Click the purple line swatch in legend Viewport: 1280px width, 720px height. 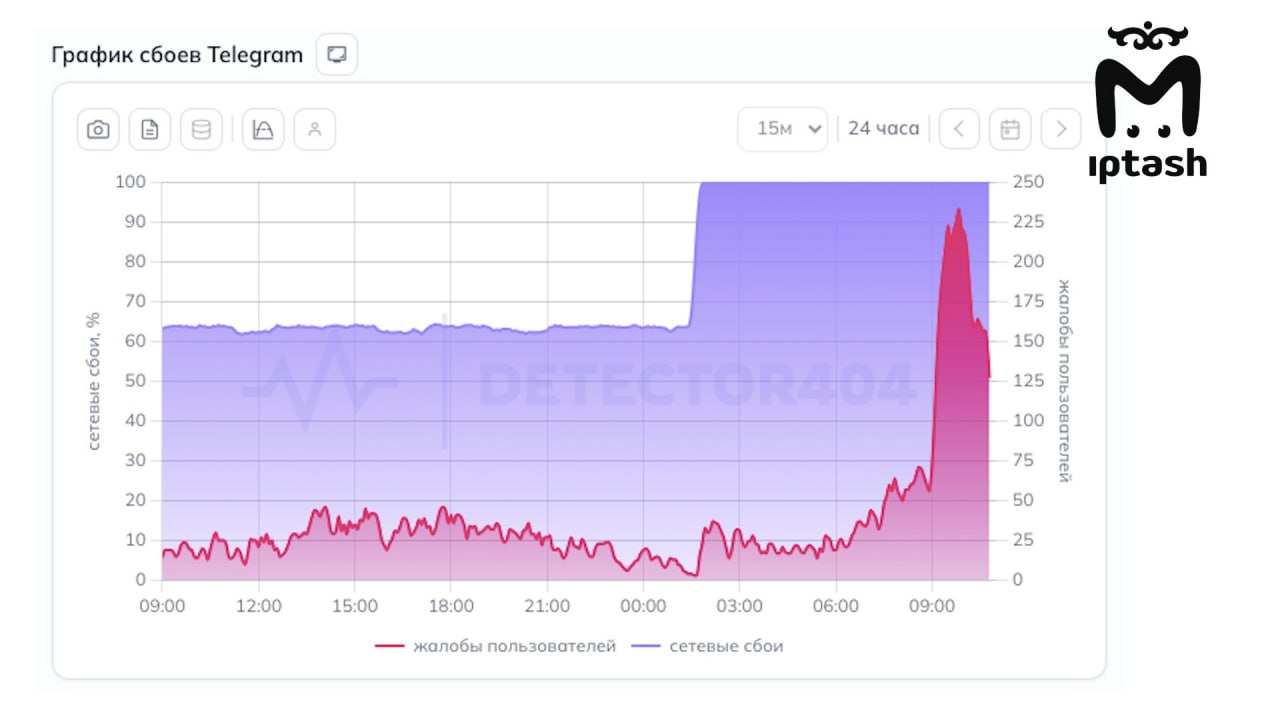[x=646, y=646]
